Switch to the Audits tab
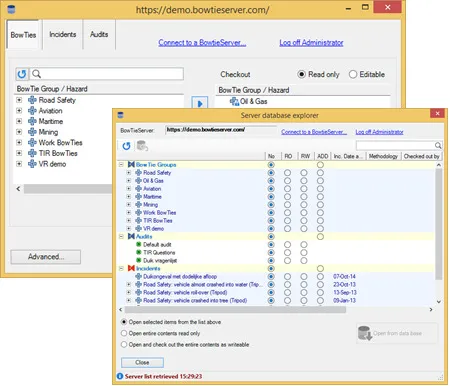 99,34
